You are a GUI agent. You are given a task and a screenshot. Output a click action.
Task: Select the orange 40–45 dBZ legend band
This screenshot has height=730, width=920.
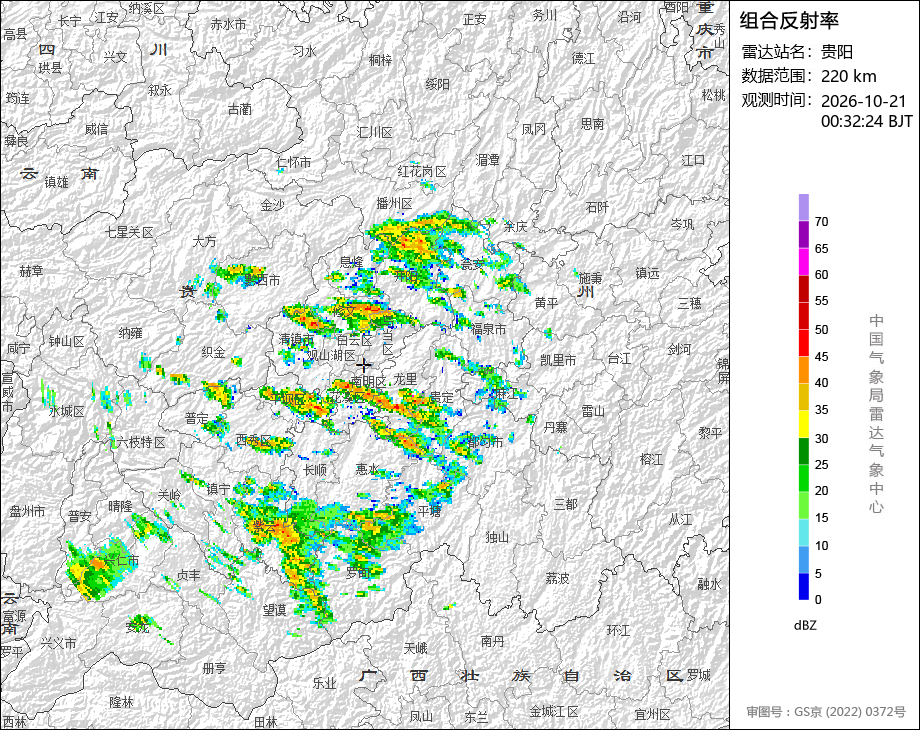804,370
